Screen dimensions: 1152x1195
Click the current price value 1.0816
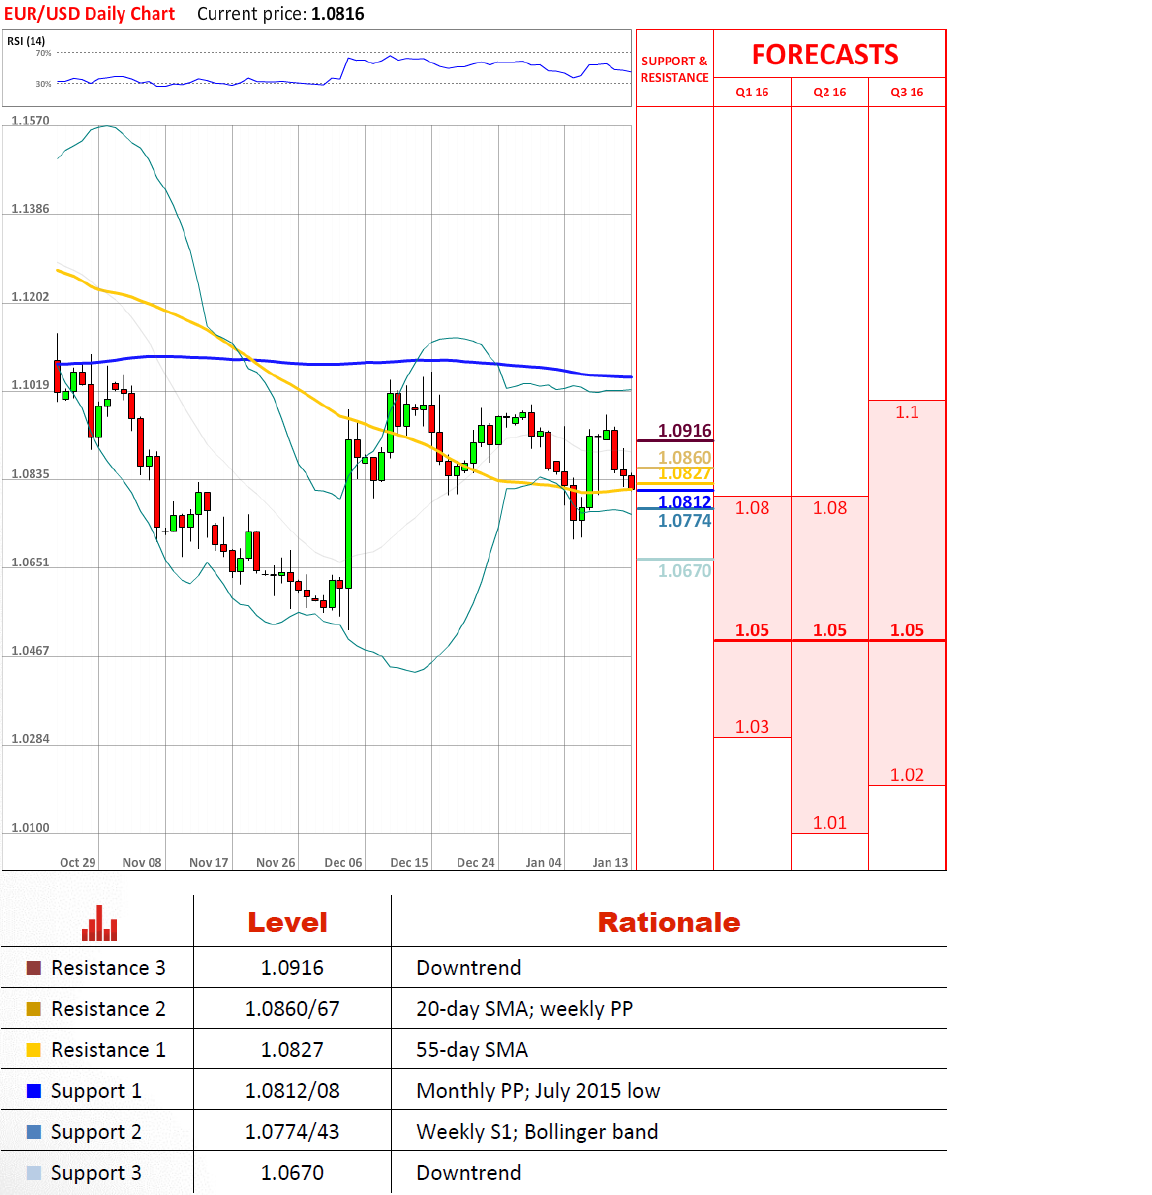click(x=338, y=14)
